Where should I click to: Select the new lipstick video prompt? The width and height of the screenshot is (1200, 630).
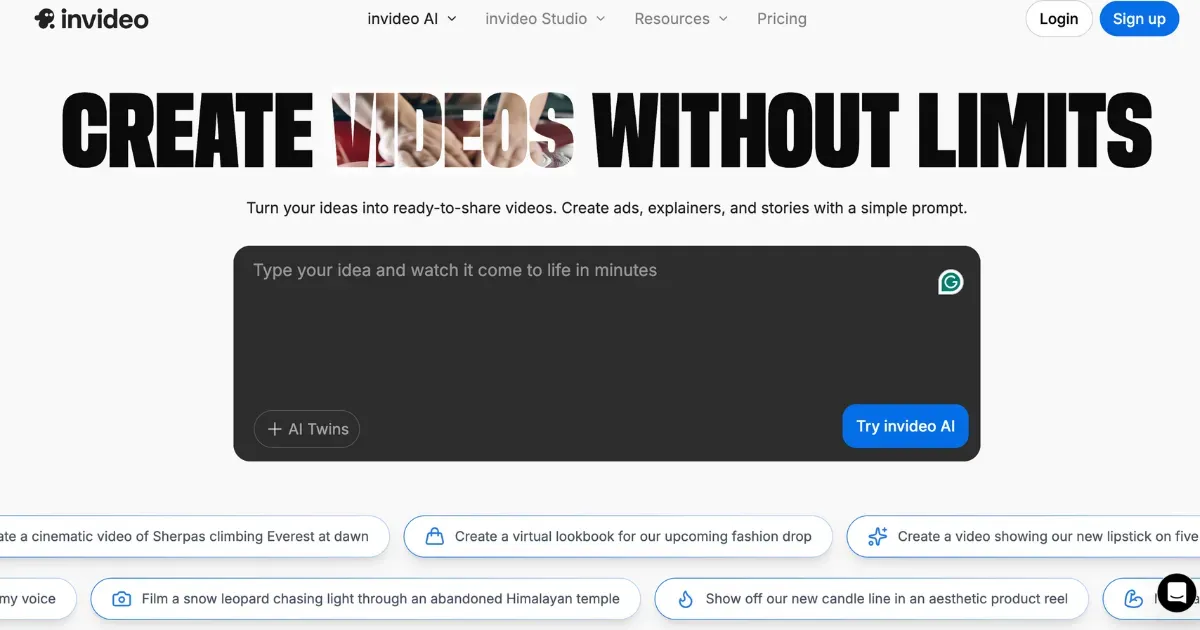[x=1023, y=537]
